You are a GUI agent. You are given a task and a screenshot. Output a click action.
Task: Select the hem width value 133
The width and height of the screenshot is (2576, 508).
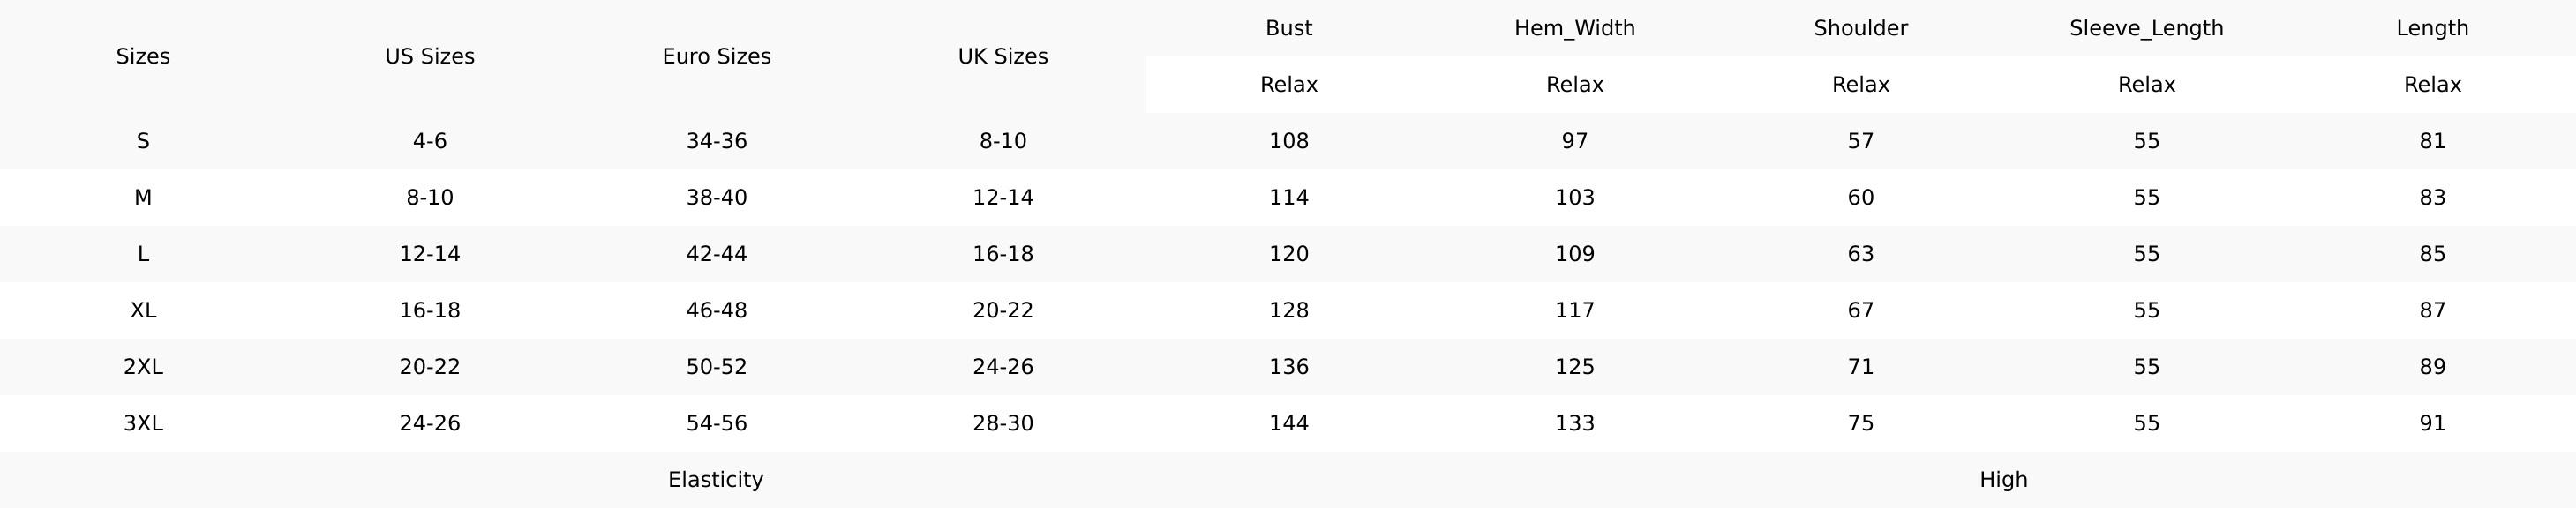(1574, 423)
